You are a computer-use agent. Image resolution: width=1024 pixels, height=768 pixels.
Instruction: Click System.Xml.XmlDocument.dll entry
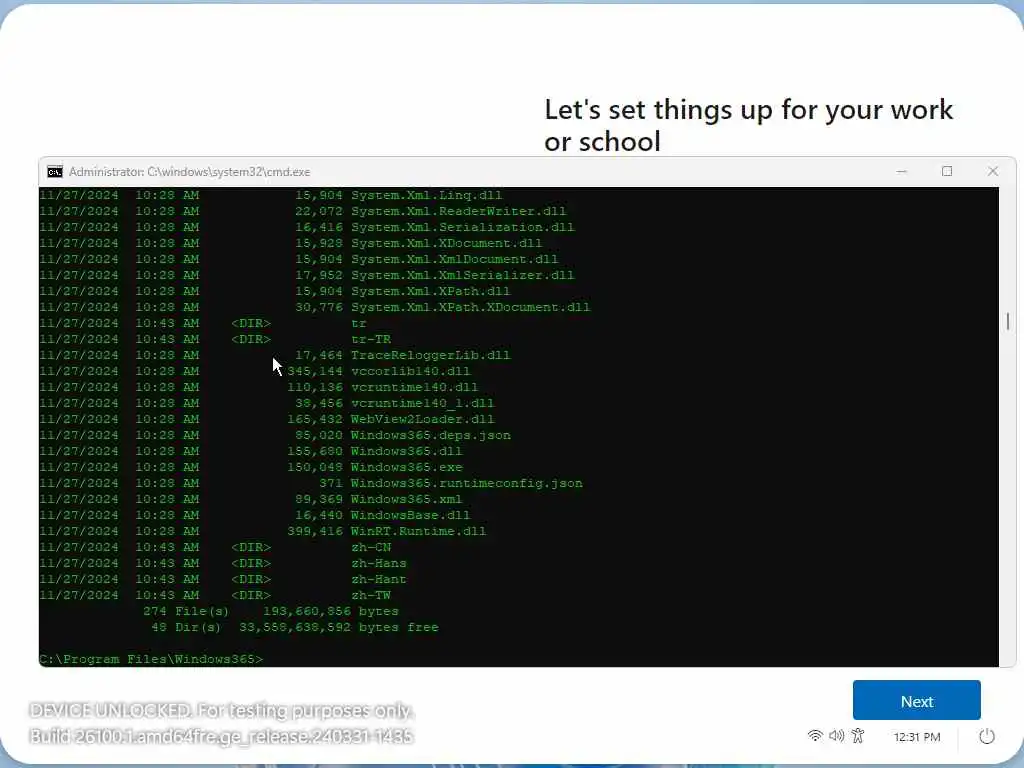coord(455,259)
